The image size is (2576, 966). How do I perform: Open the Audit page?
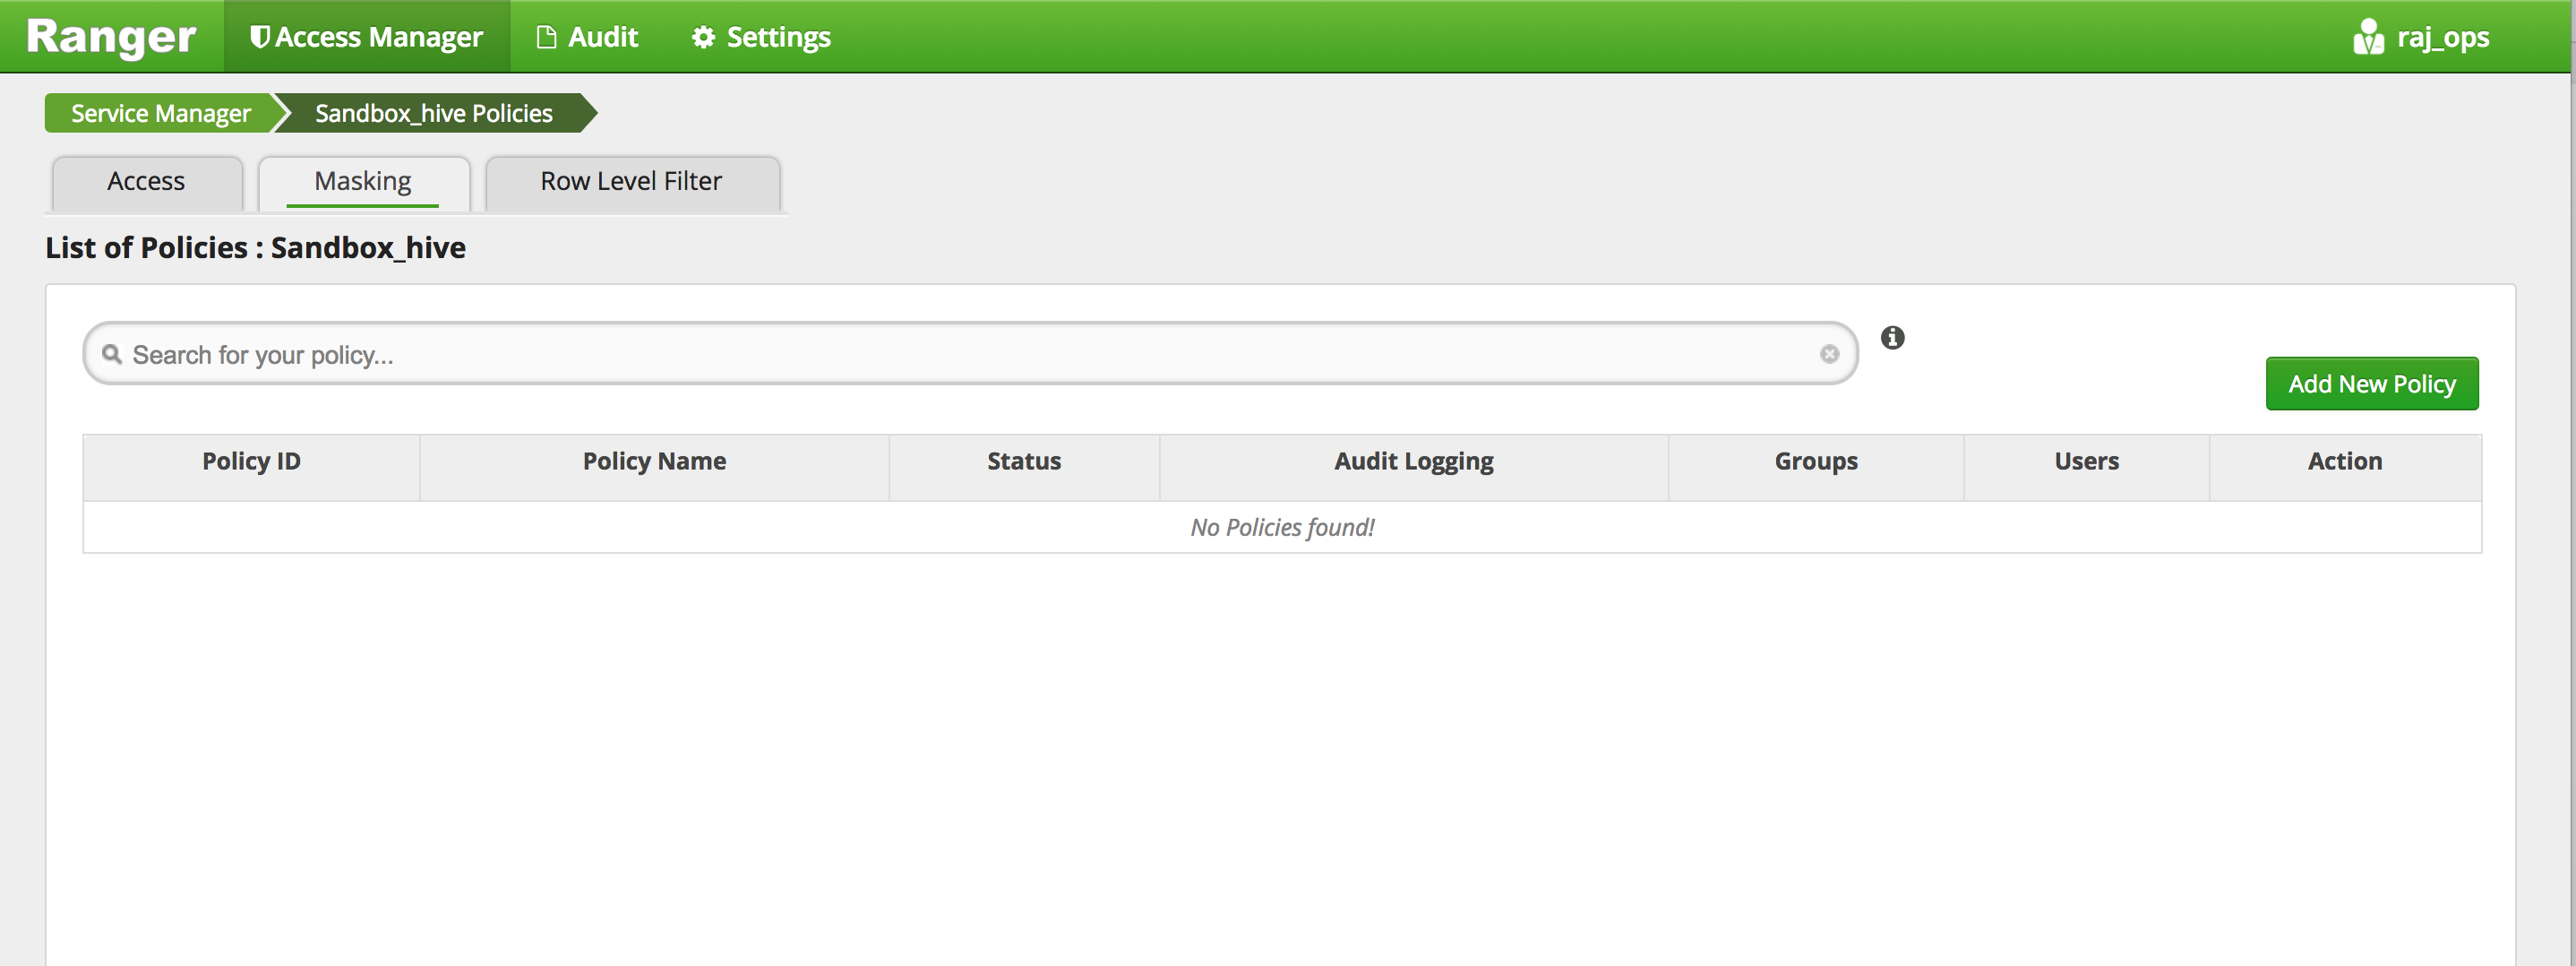pyautogui.click(x=587, y=37)
